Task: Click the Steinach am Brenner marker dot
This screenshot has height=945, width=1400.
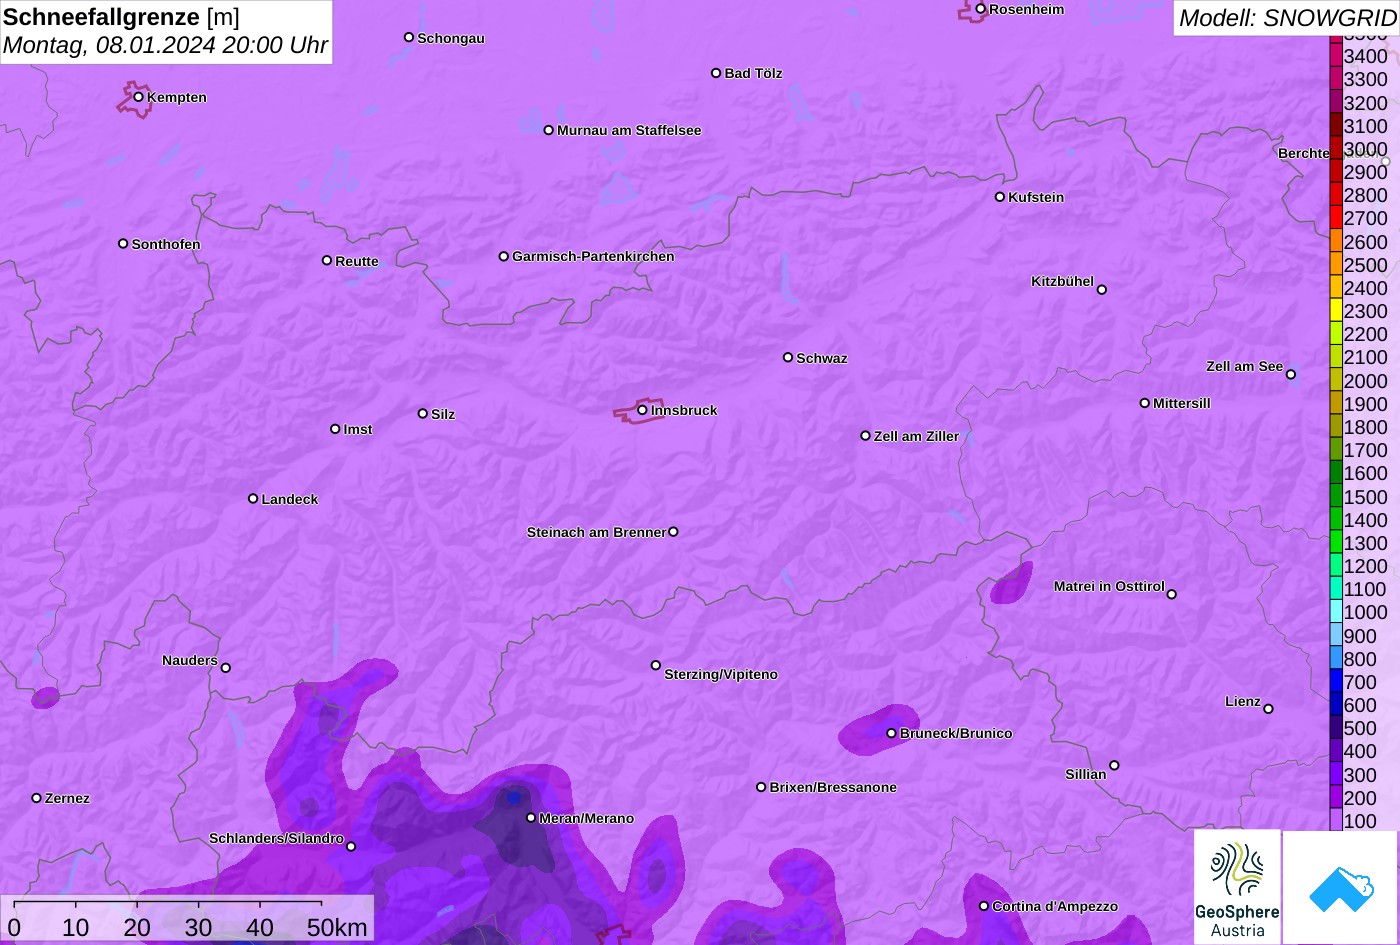Action: 673,532
